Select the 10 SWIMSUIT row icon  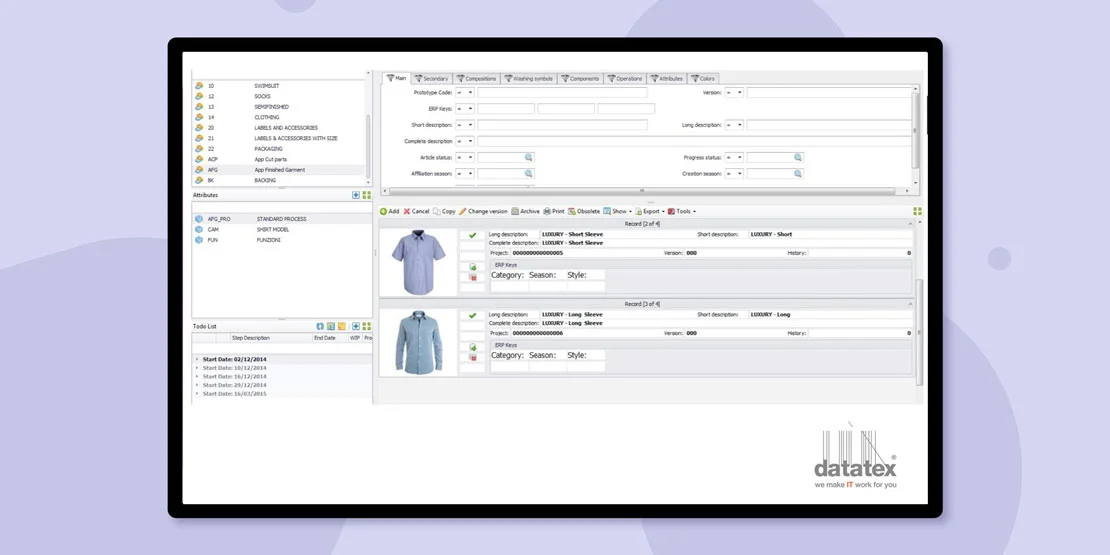pos(199,86)
